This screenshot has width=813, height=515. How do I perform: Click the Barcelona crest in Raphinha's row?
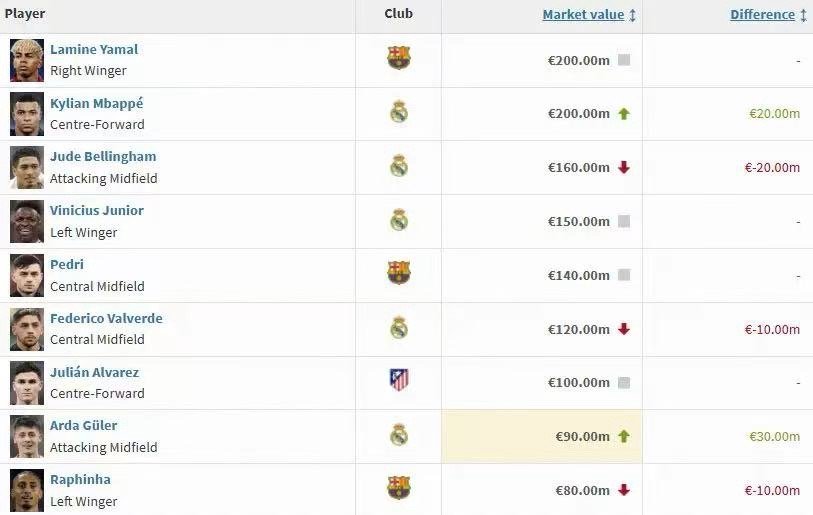(x=399, y=489)
